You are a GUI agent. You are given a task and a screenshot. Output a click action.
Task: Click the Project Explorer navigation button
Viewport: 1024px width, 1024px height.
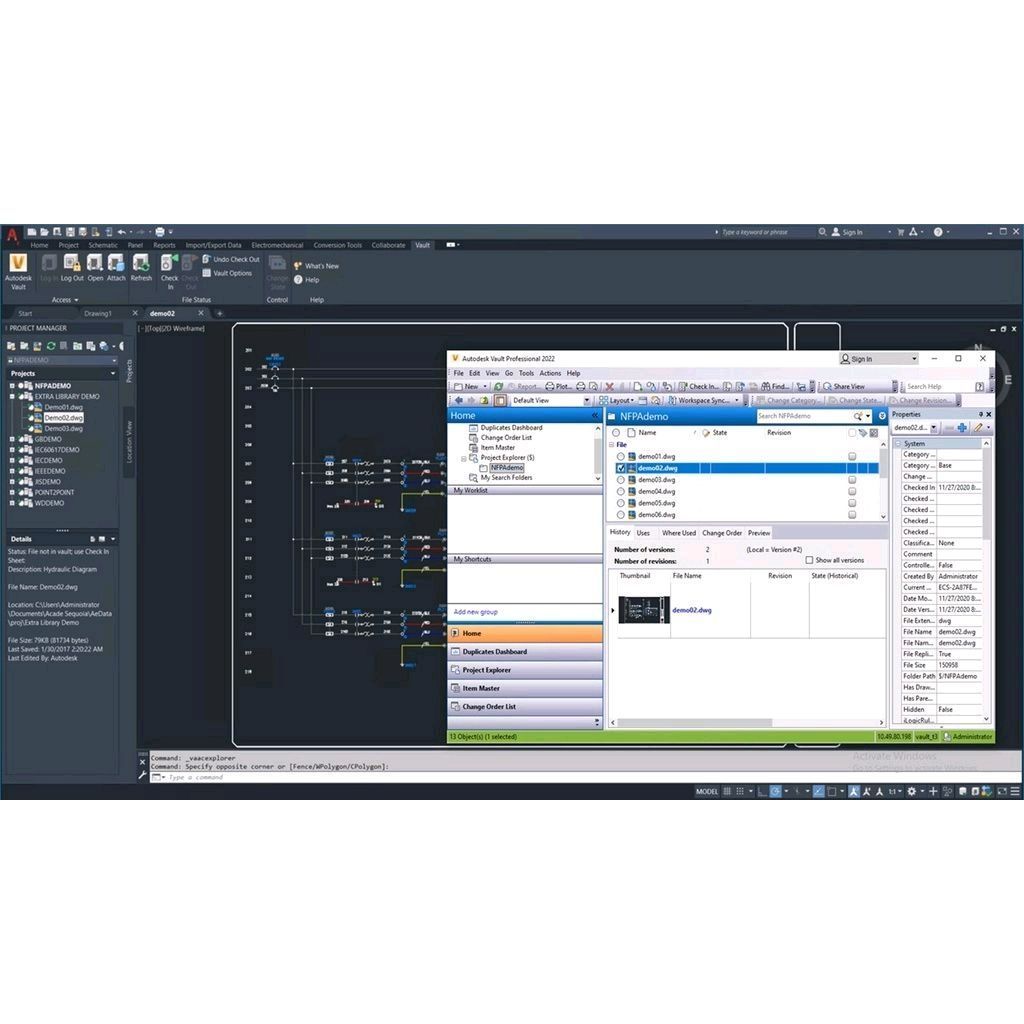[x=525, y=670]
